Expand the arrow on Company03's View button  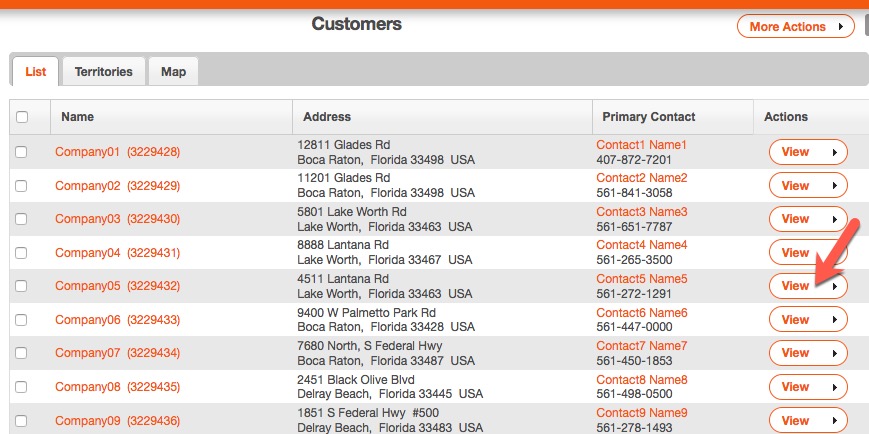834,219
